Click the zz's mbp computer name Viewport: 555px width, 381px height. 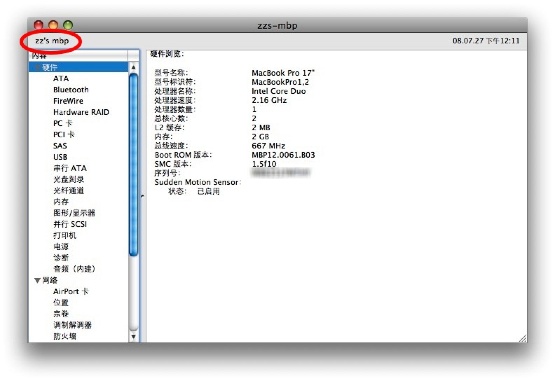(52, 41)
